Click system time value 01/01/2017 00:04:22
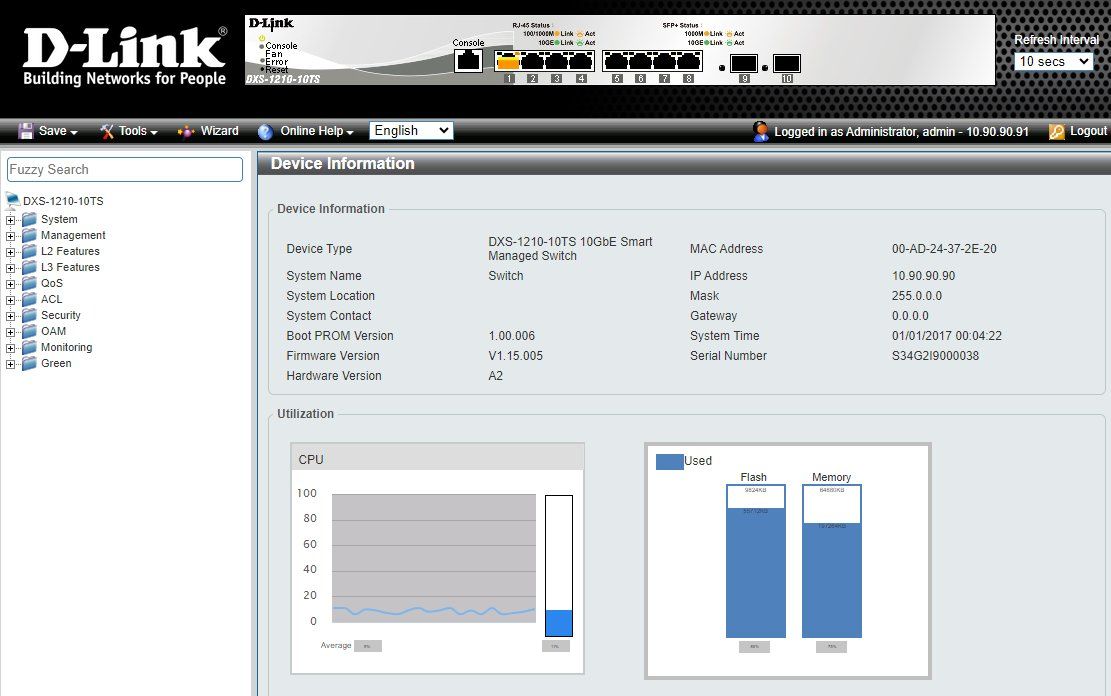1111x696 pixels. click(x=947, y=336)
